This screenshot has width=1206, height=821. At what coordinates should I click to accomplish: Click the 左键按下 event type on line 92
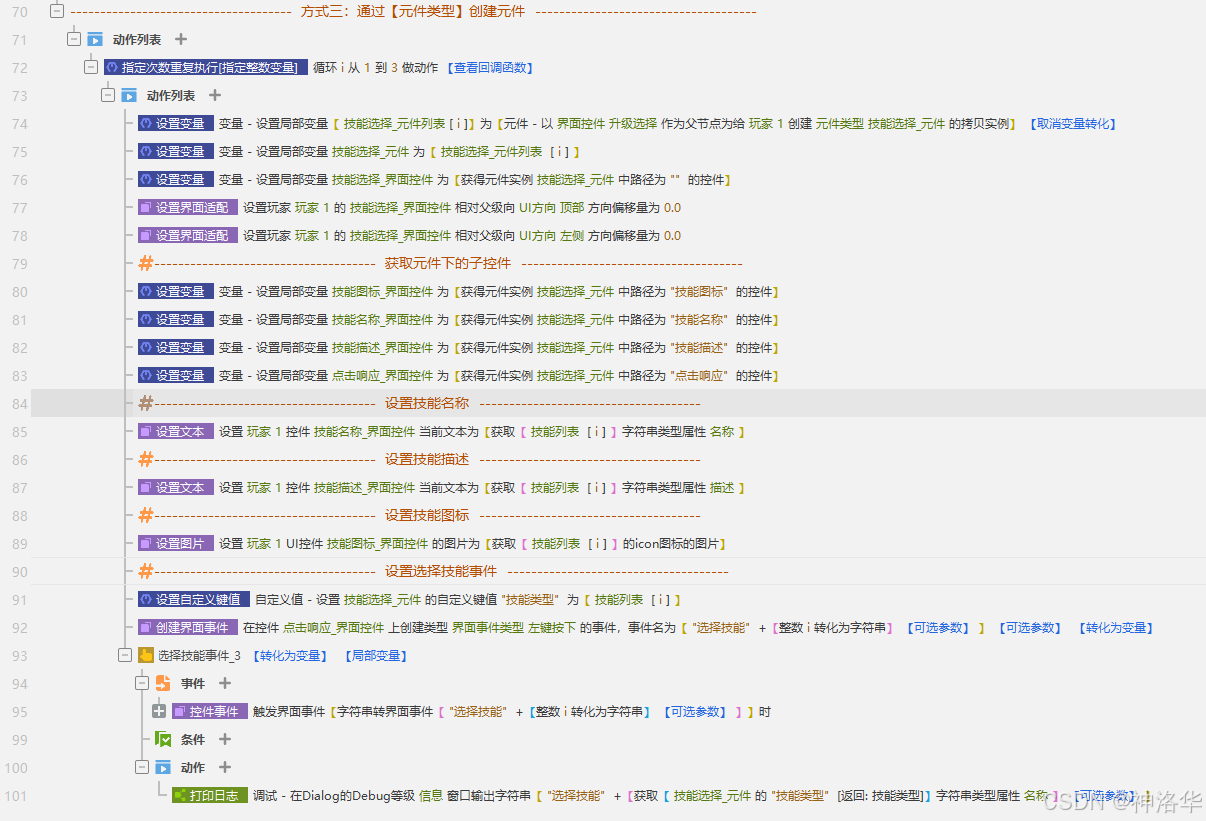[x=552, y=627]
